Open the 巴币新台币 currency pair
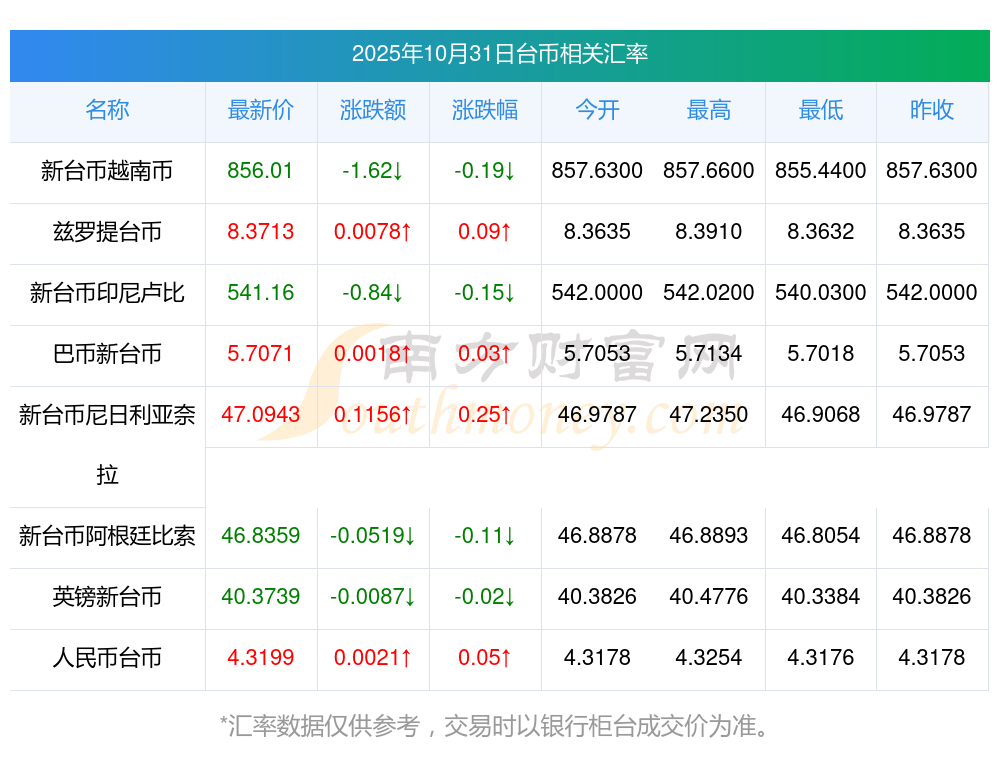This screenshot has height=757, width=1000. 107,354
